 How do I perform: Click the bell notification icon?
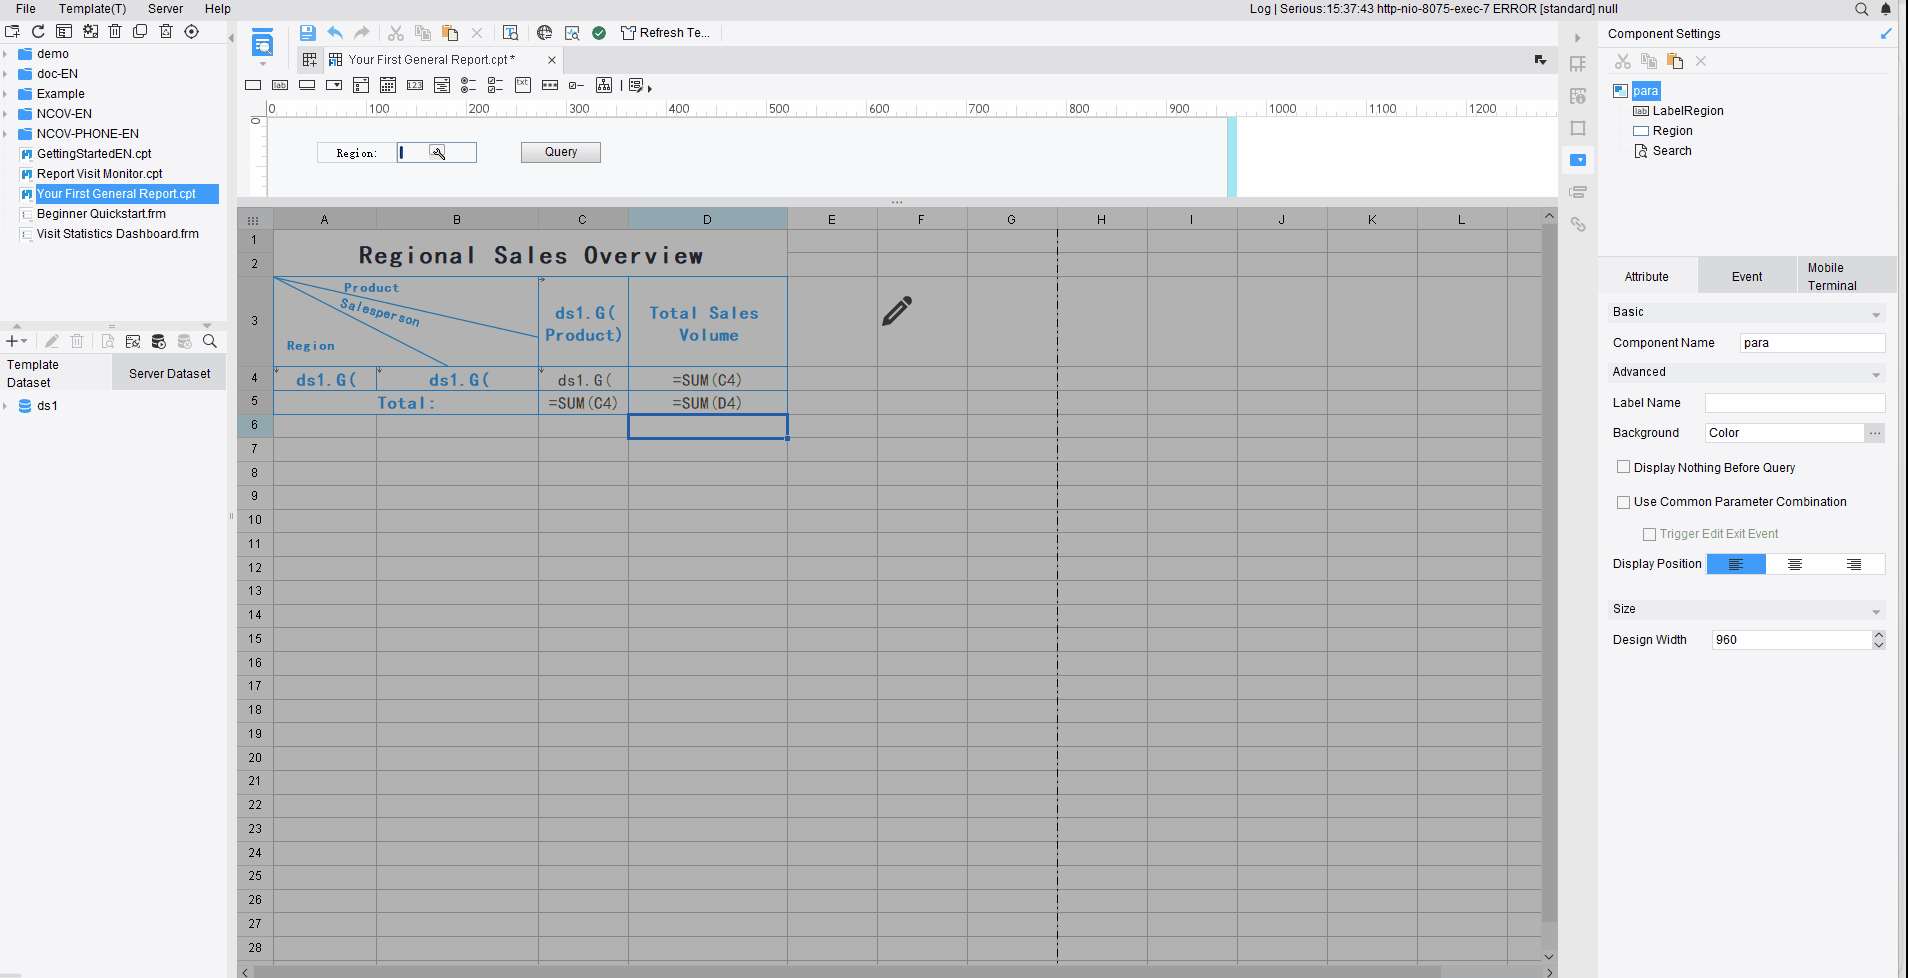pyautogui.click(x=1886, y=9)
